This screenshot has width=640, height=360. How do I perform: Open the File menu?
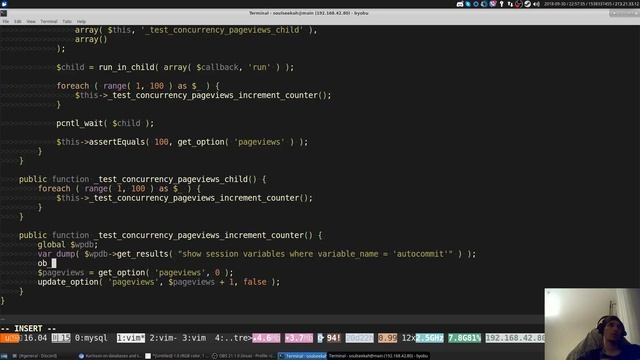pos(6,21)
